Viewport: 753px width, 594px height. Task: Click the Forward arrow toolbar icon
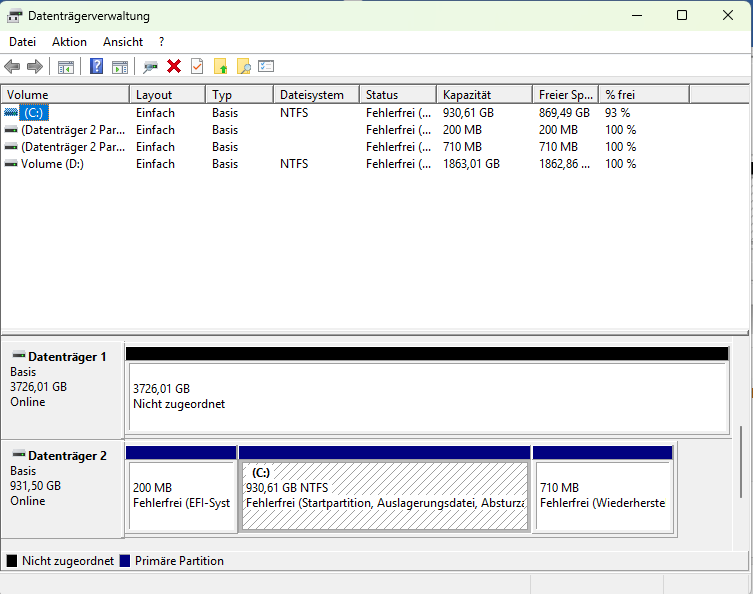(x=35, y=66)
